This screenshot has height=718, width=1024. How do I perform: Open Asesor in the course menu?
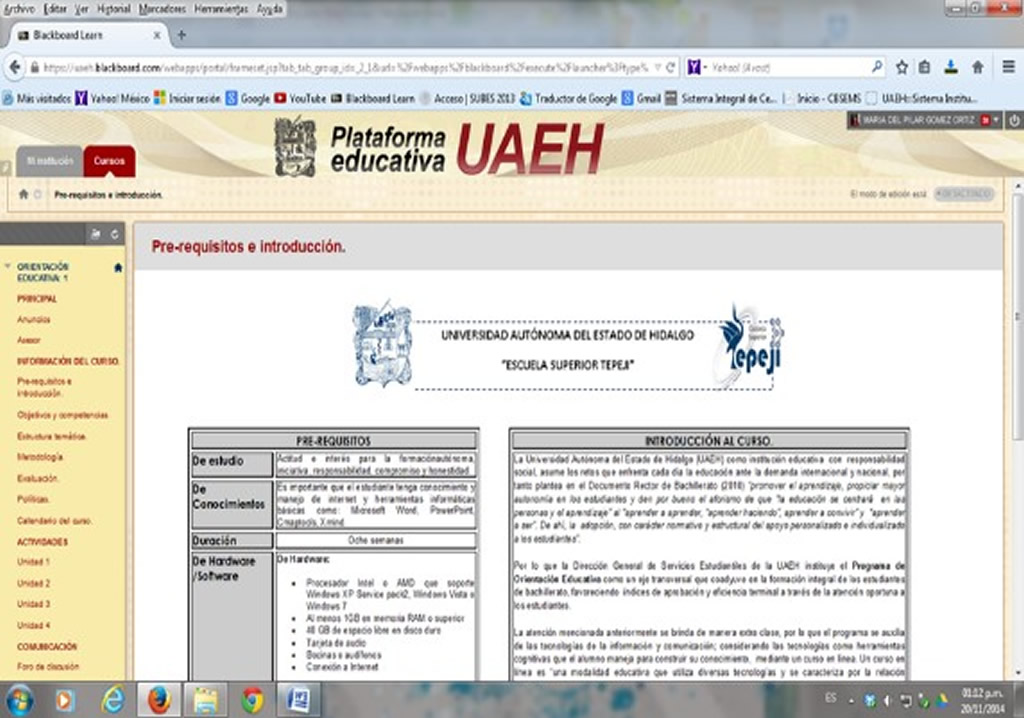coord(29,340)
